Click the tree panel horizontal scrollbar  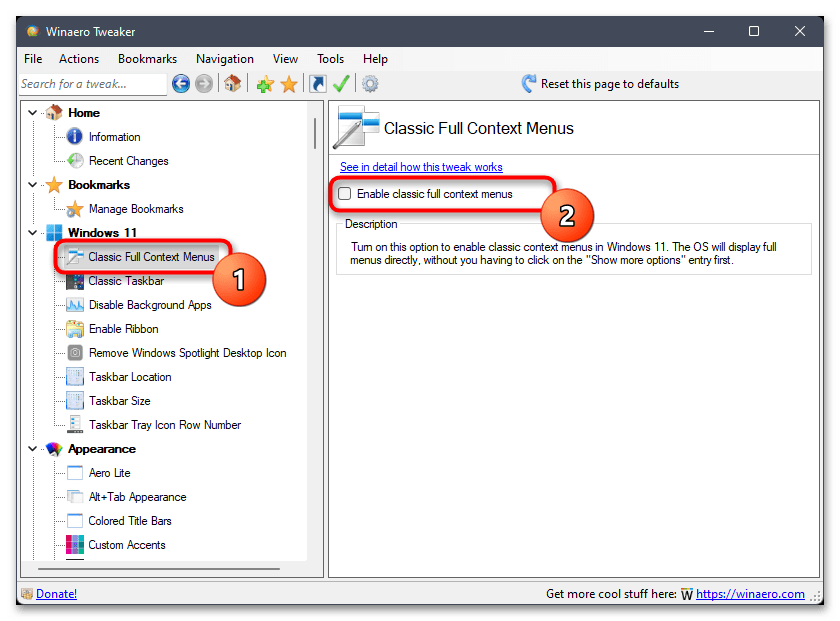(x=159, y=568)
